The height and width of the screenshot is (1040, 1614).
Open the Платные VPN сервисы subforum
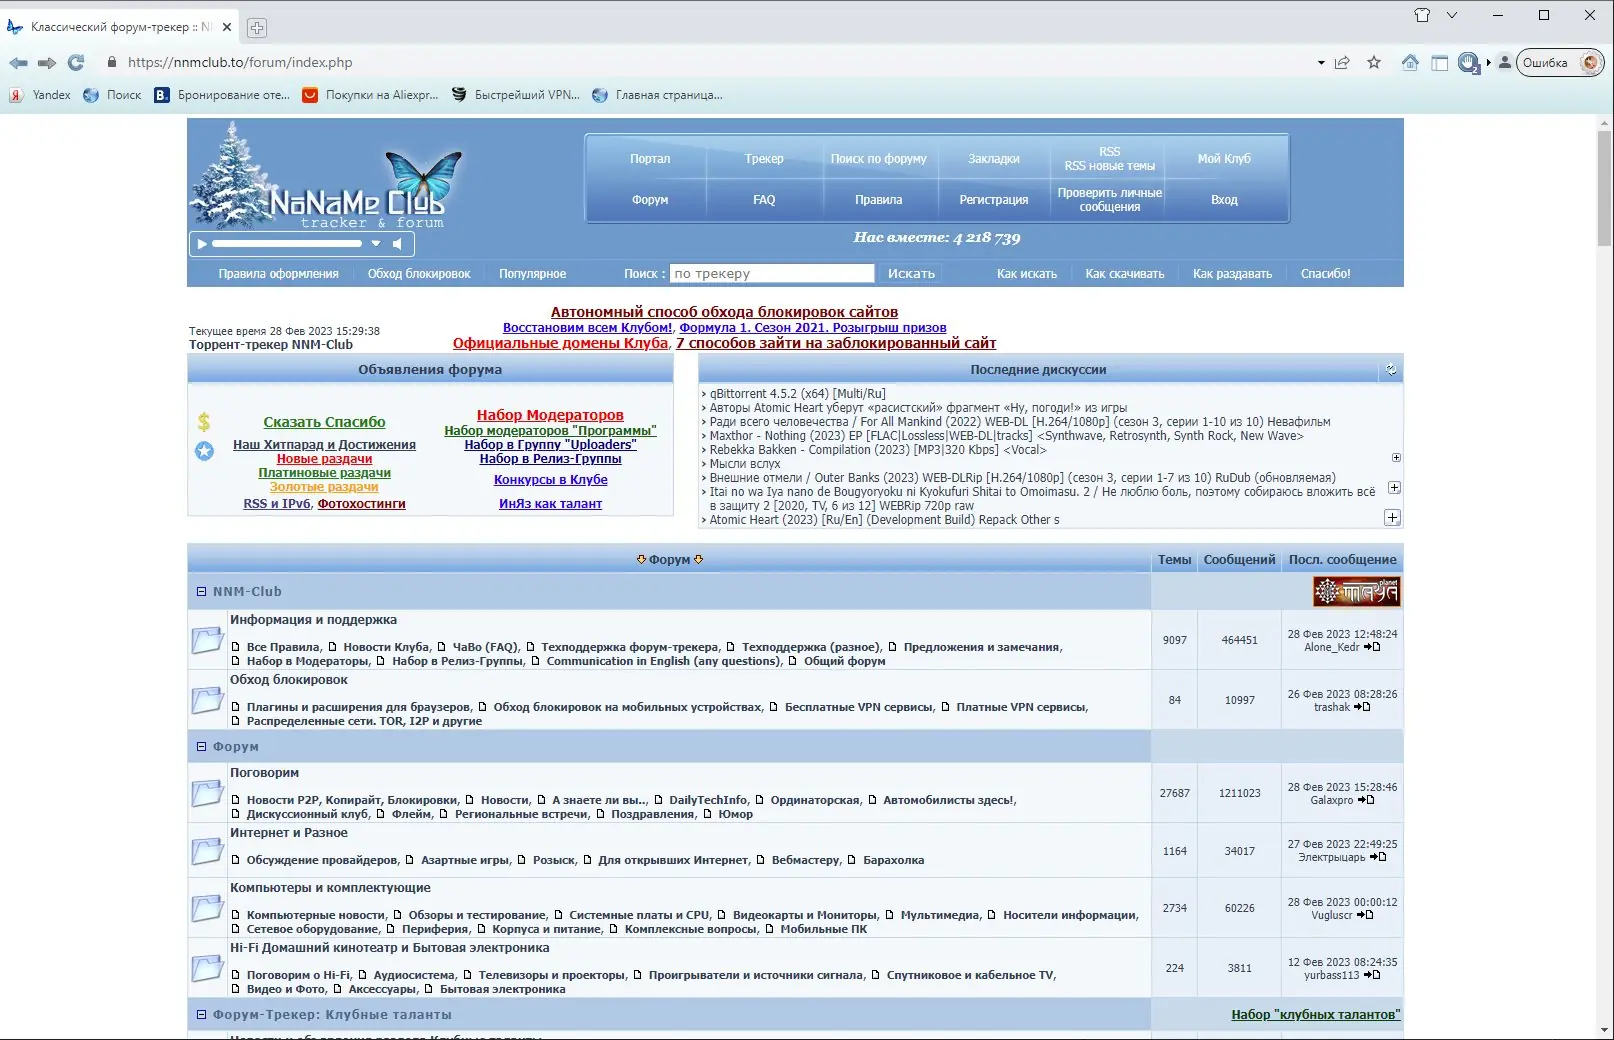coord(1020,707)
